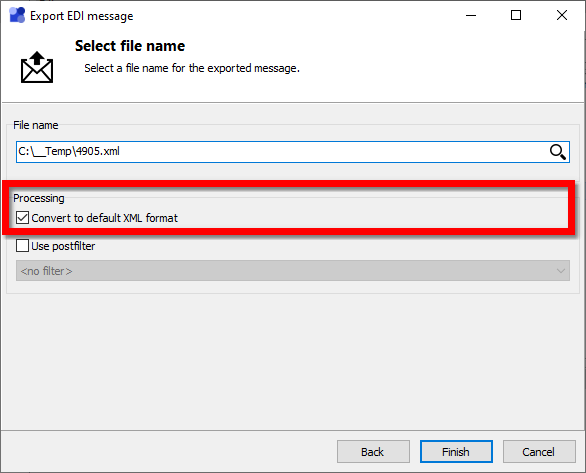Click the Finish button
The height and width of the screenshot is (473, 586).
(456, 452)
